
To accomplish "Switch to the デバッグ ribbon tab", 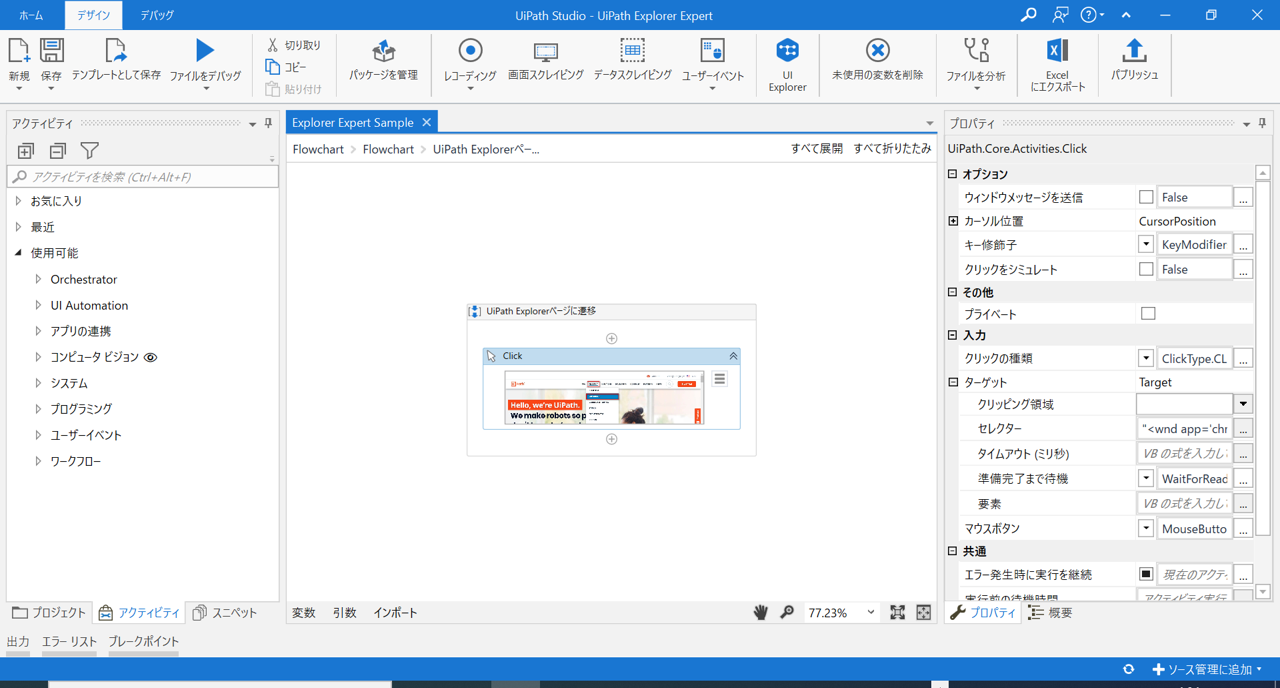I will [157, 15].
